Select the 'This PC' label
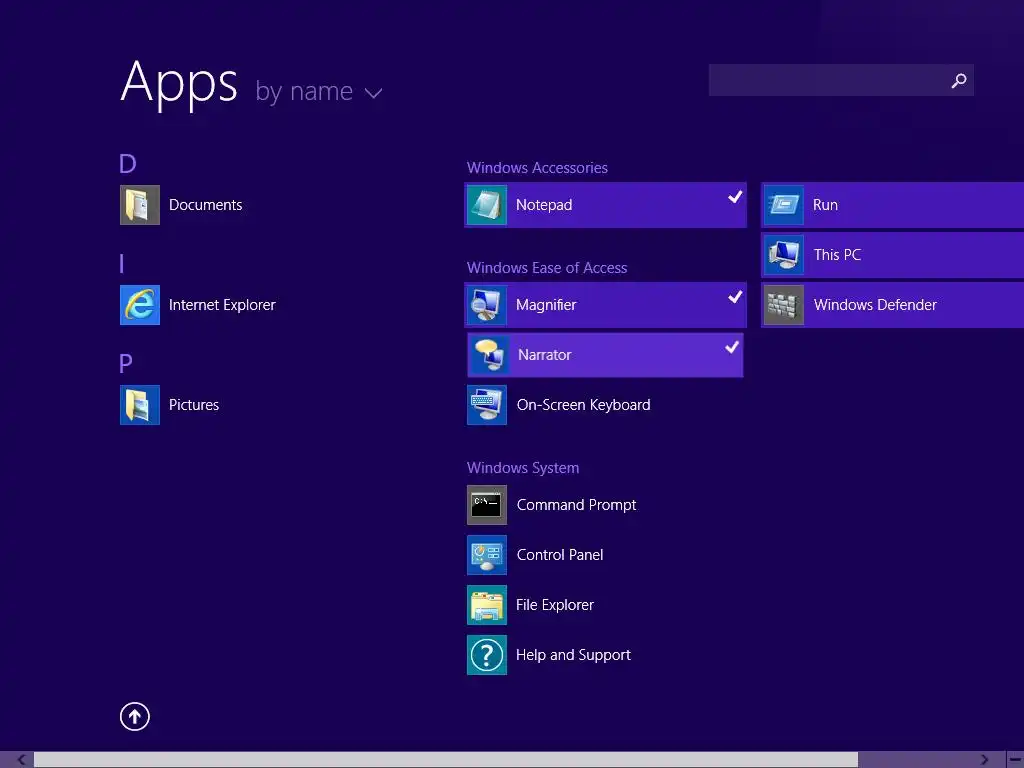Image resolution: width=1024 pixels, height=768 pixels. 837,255
